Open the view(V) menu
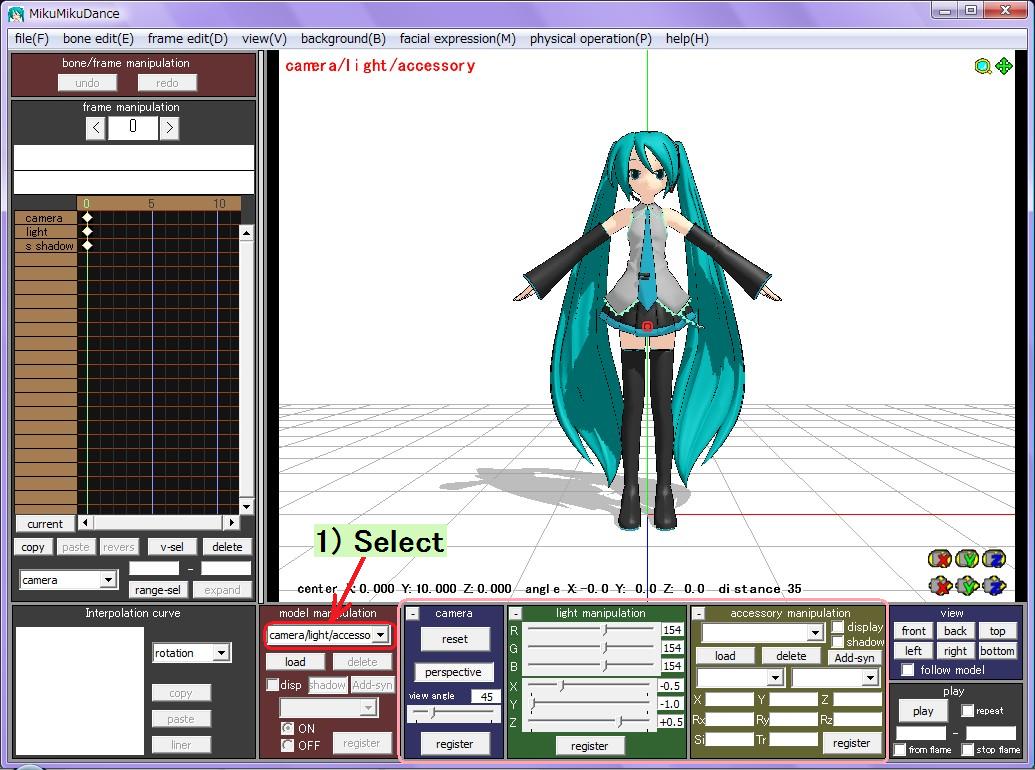1035x770 pixels. coord(264,39)
